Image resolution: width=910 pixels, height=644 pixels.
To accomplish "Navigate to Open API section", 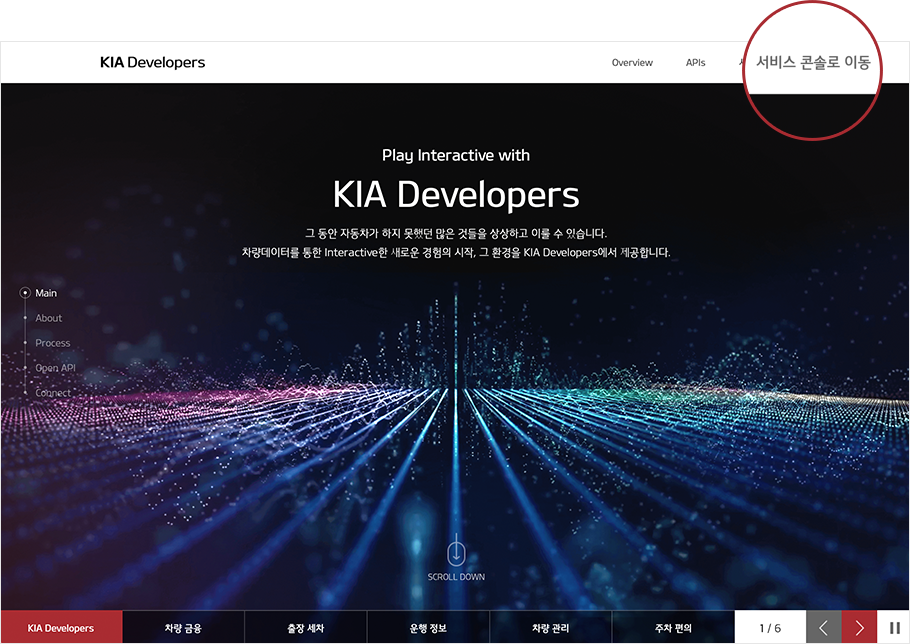I will pos(54,368).
